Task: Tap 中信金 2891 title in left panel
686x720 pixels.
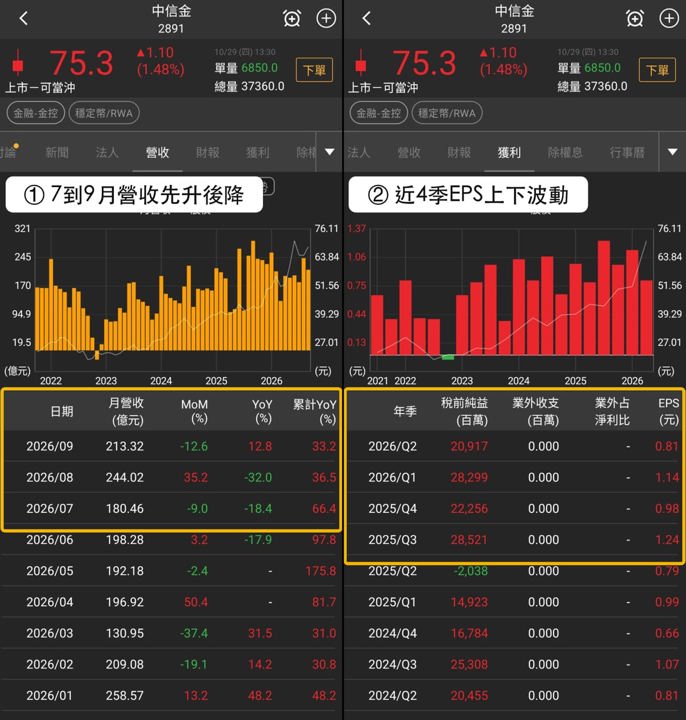Action: click(171, 19)
